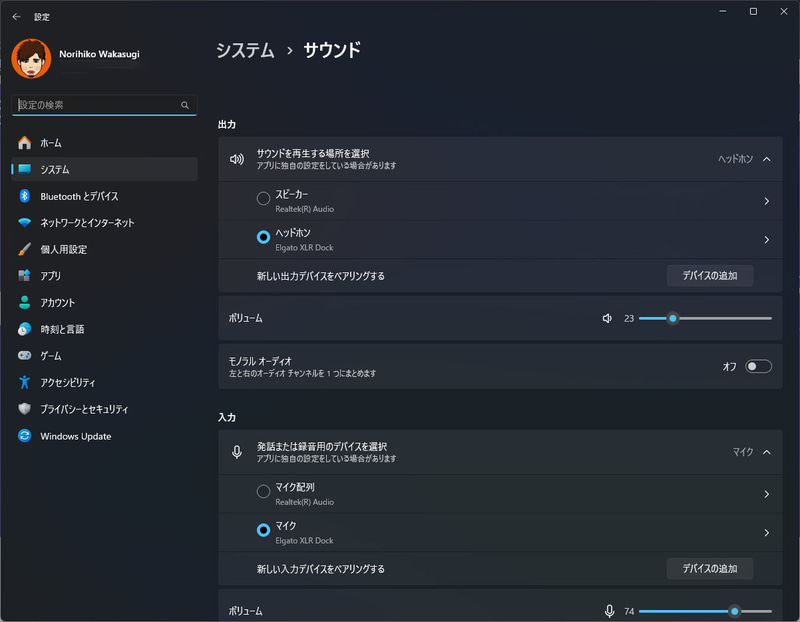The image size is (800, 622).
Task: Select マイク配列 as the input device
Action: coord(263,491)
